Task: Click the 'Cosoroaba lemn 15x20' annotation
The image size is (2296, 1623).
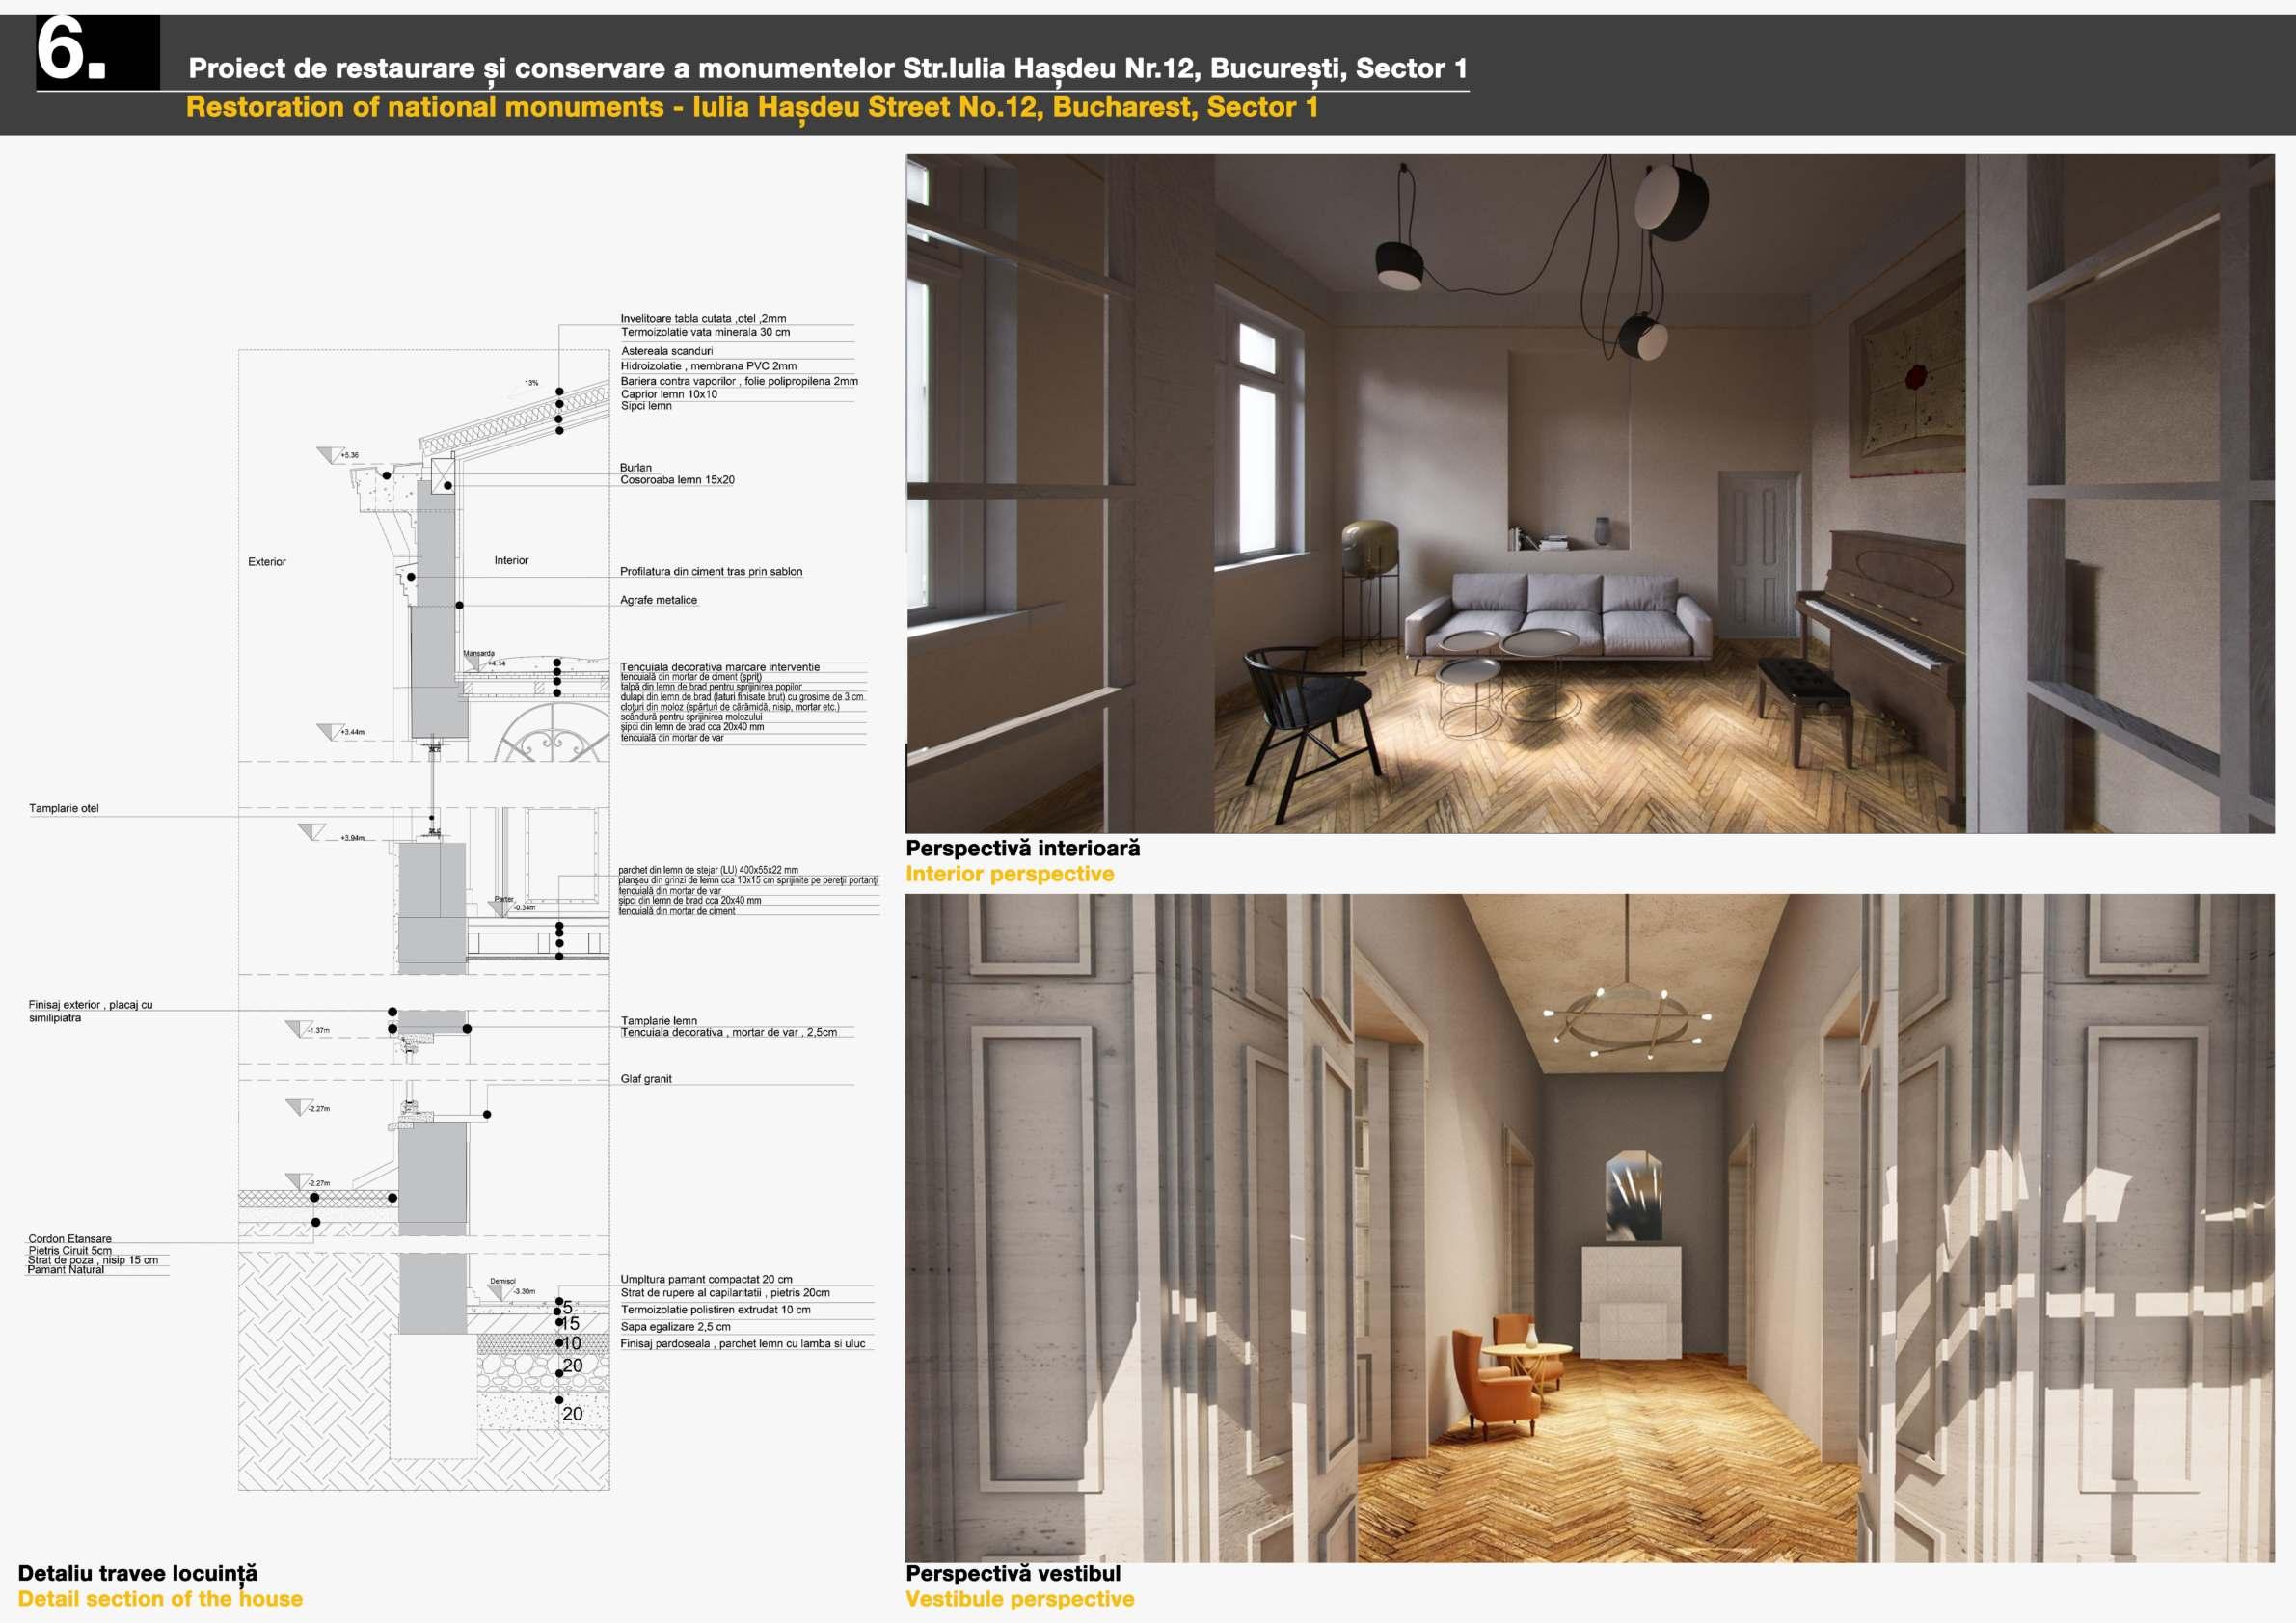Action: [677, 480]
